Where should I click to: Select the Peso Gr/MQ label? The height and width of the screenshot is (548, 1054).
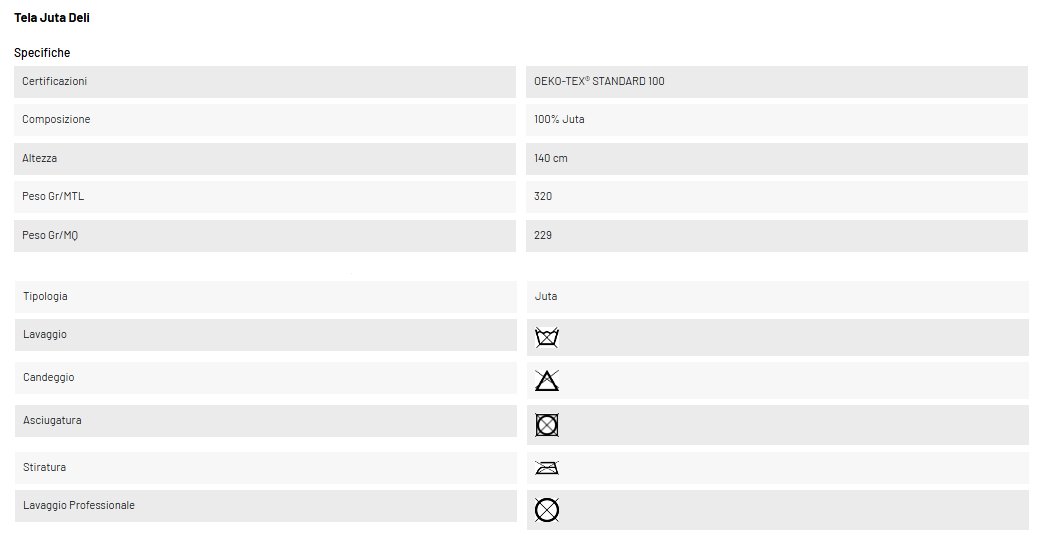point(51,235)
